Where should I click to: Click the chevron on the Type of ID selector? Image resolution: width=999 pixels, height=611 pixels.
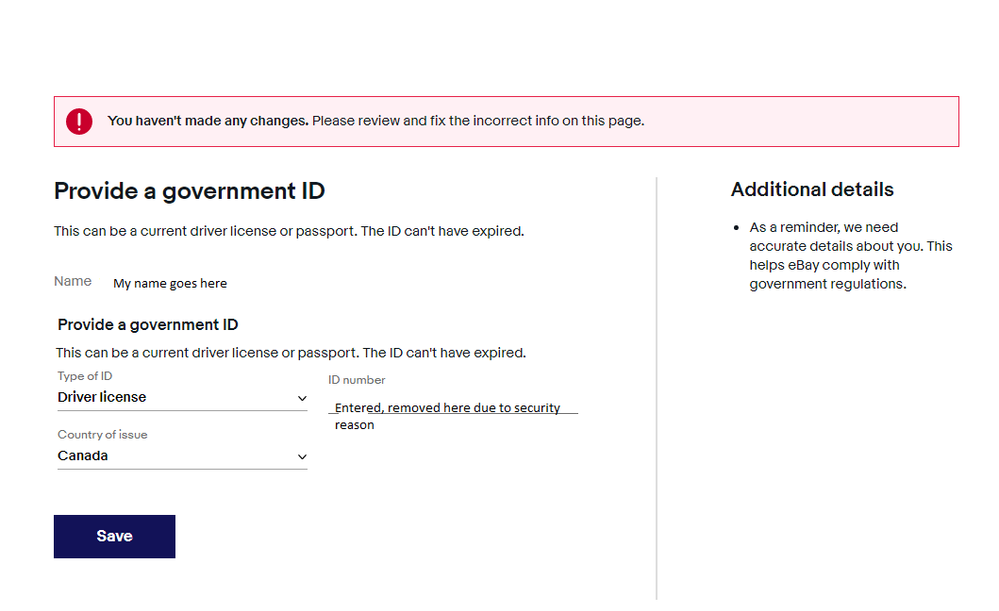(x=300, y=398)
